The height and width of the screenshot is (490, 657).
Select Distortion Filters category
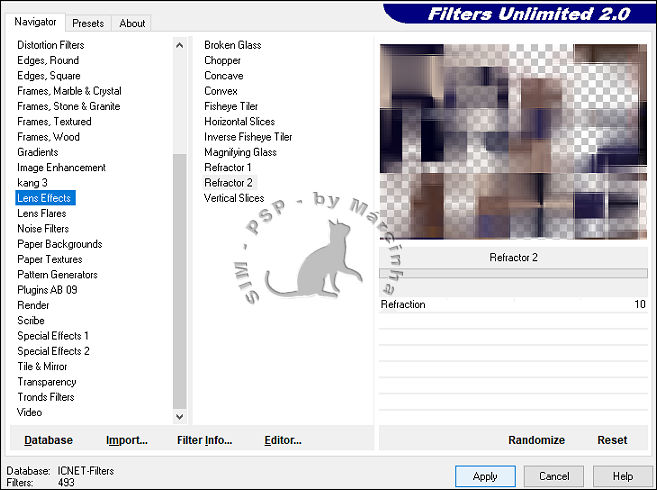click(51, 45)
